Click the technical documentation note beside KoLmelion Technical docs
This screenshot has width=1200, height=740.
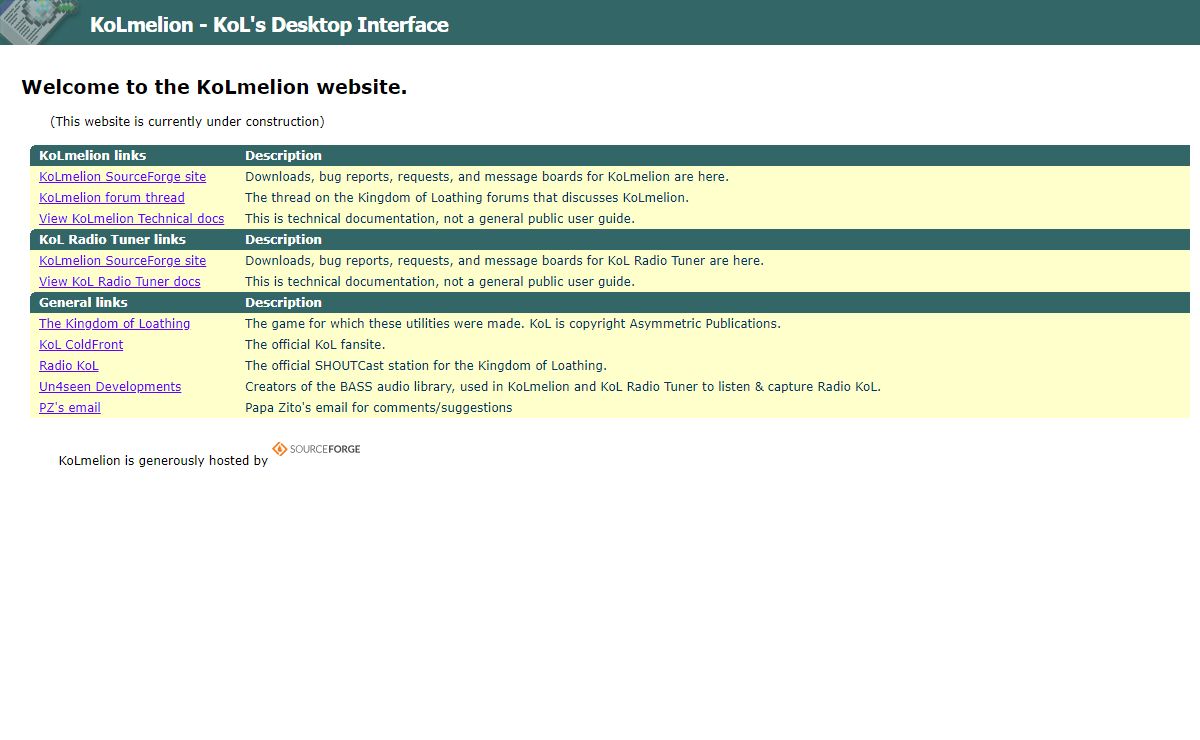[x=440, y=219]
